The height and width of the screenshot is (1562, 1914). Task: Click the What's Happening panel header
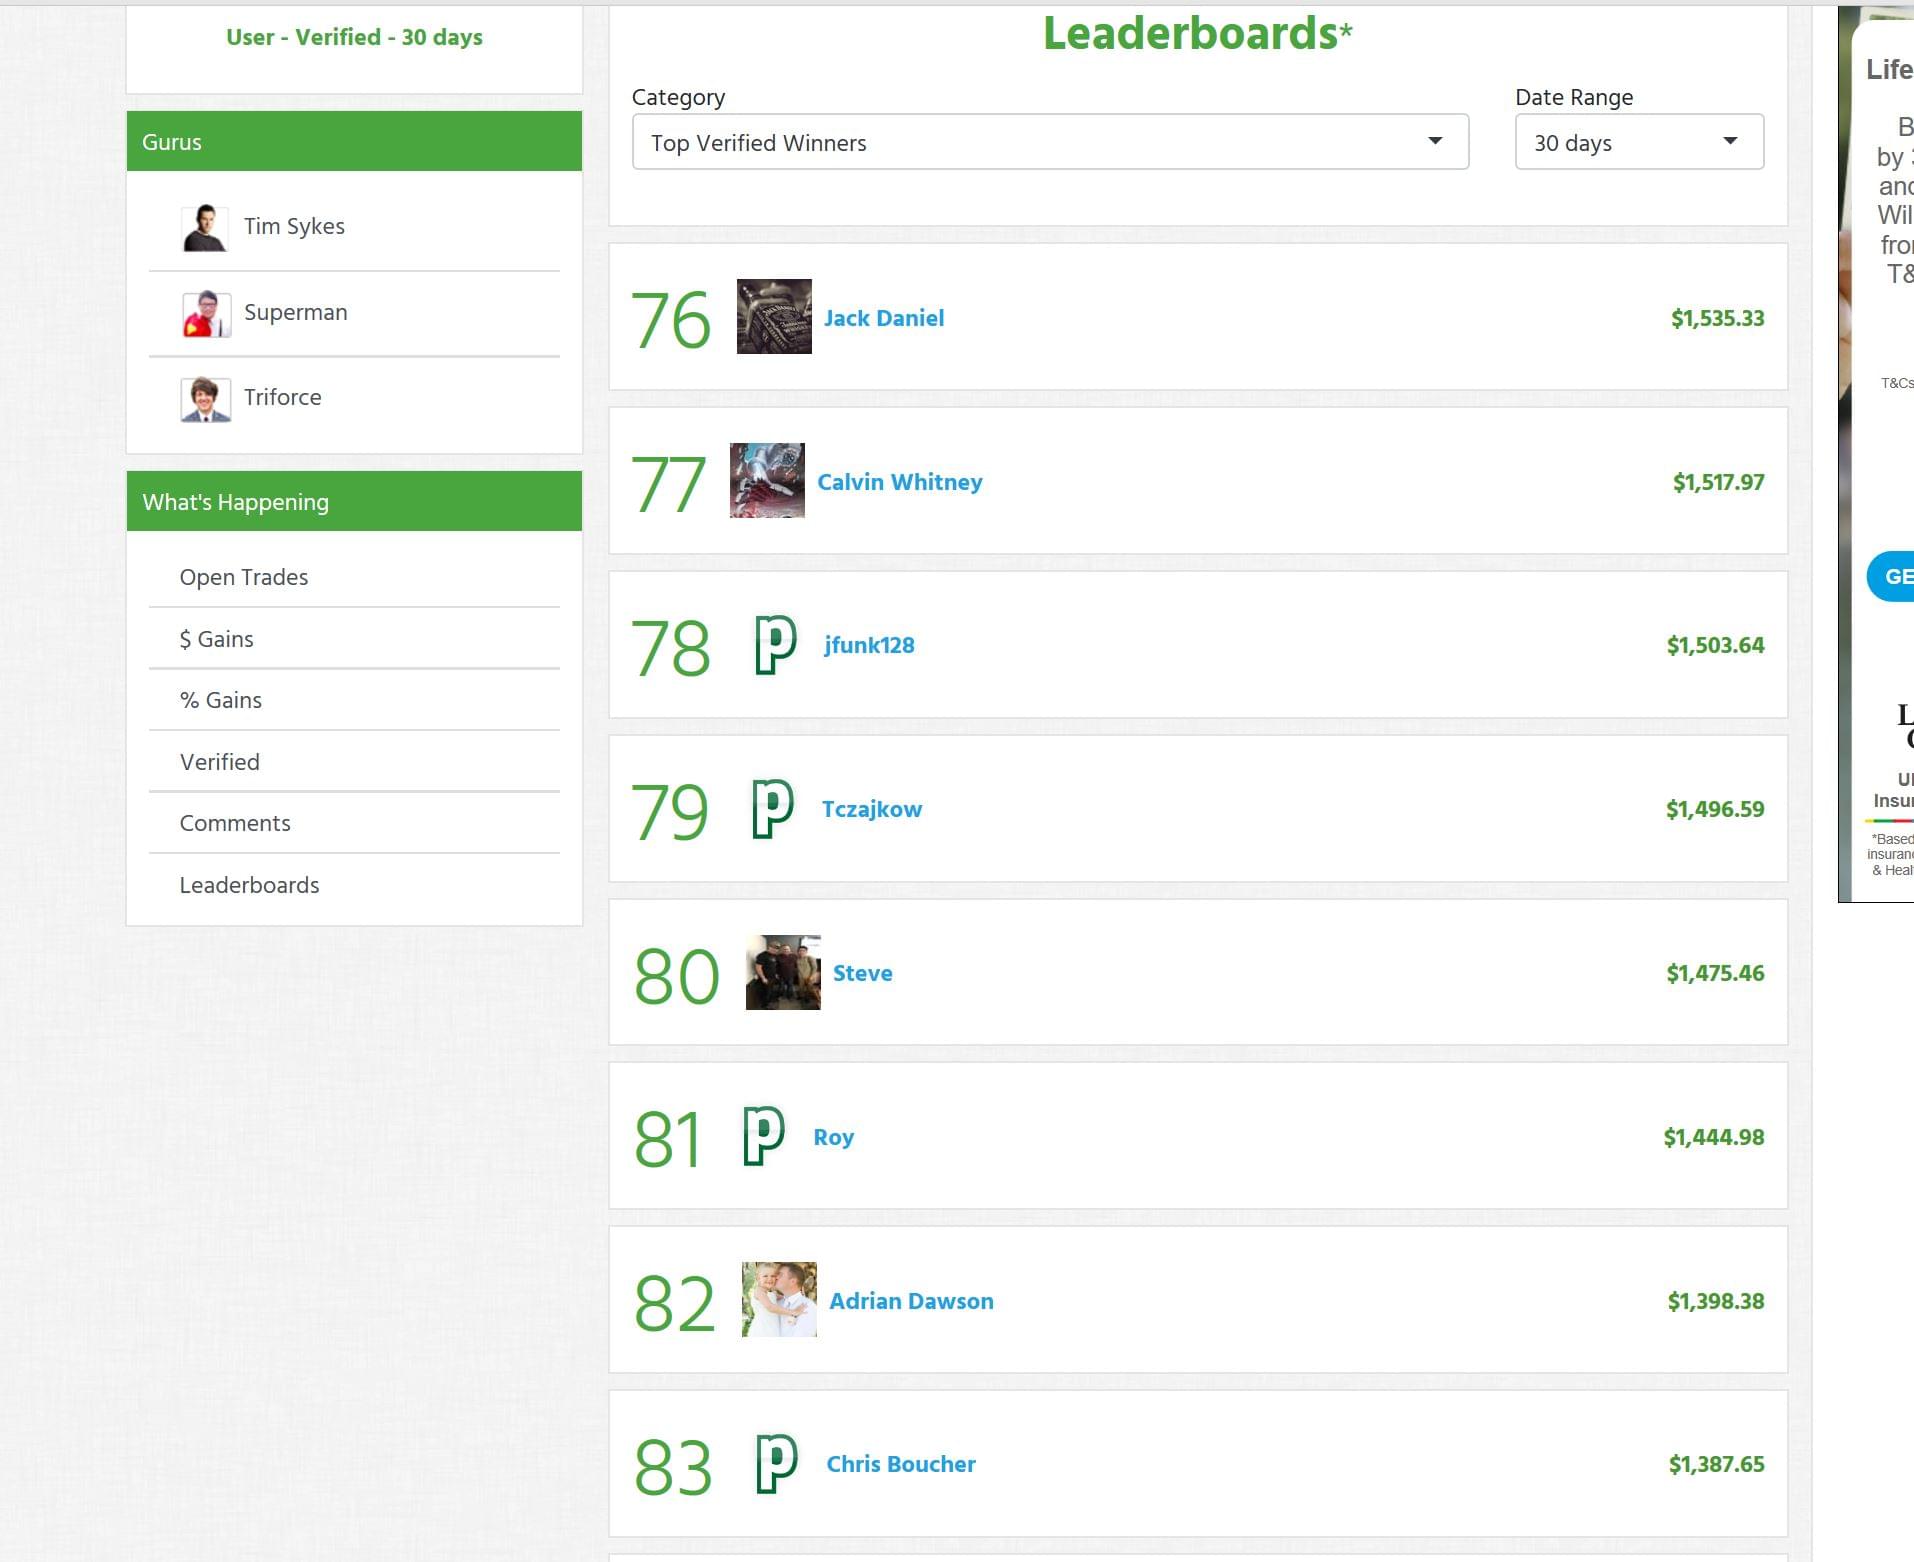[354, 501]
